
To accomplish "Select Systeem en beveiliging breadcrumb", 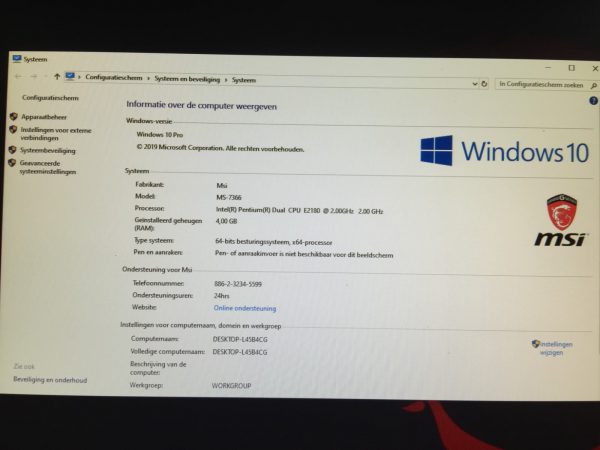I will click(187, 79).
